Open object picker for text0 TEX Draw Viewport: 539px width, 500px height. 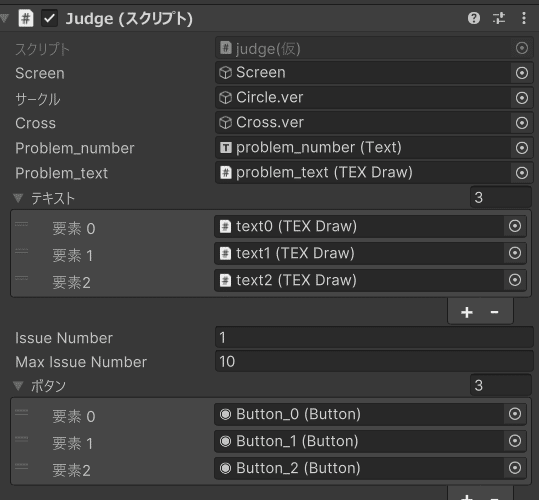[x=515, y=226]
